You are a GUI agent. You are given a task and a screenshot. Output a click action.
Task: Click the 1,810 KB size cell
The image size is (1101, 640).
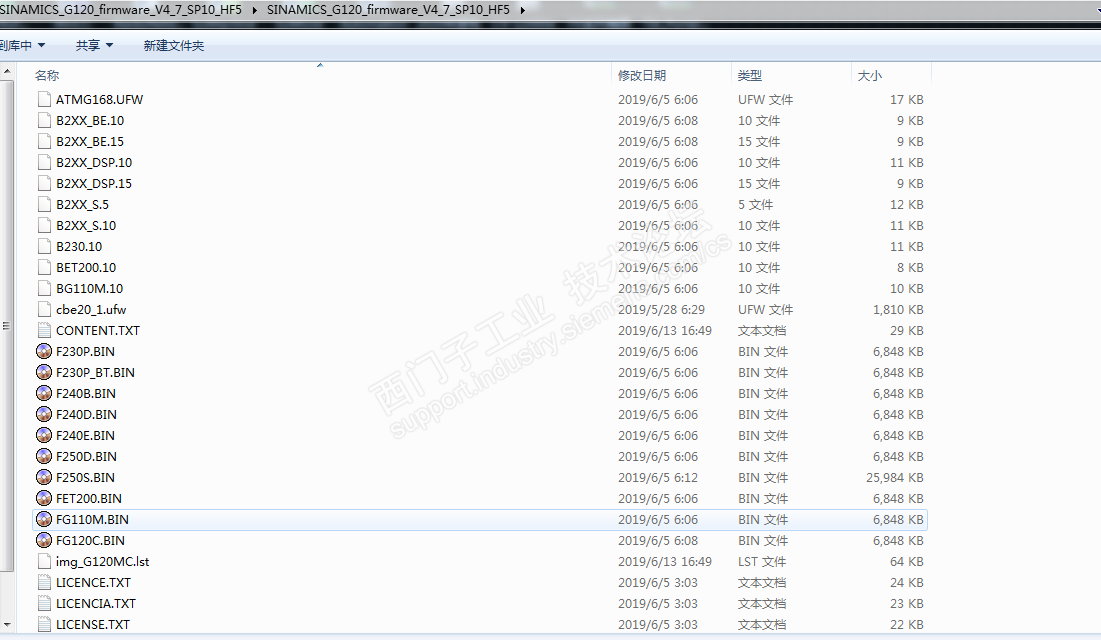(898, 309)
